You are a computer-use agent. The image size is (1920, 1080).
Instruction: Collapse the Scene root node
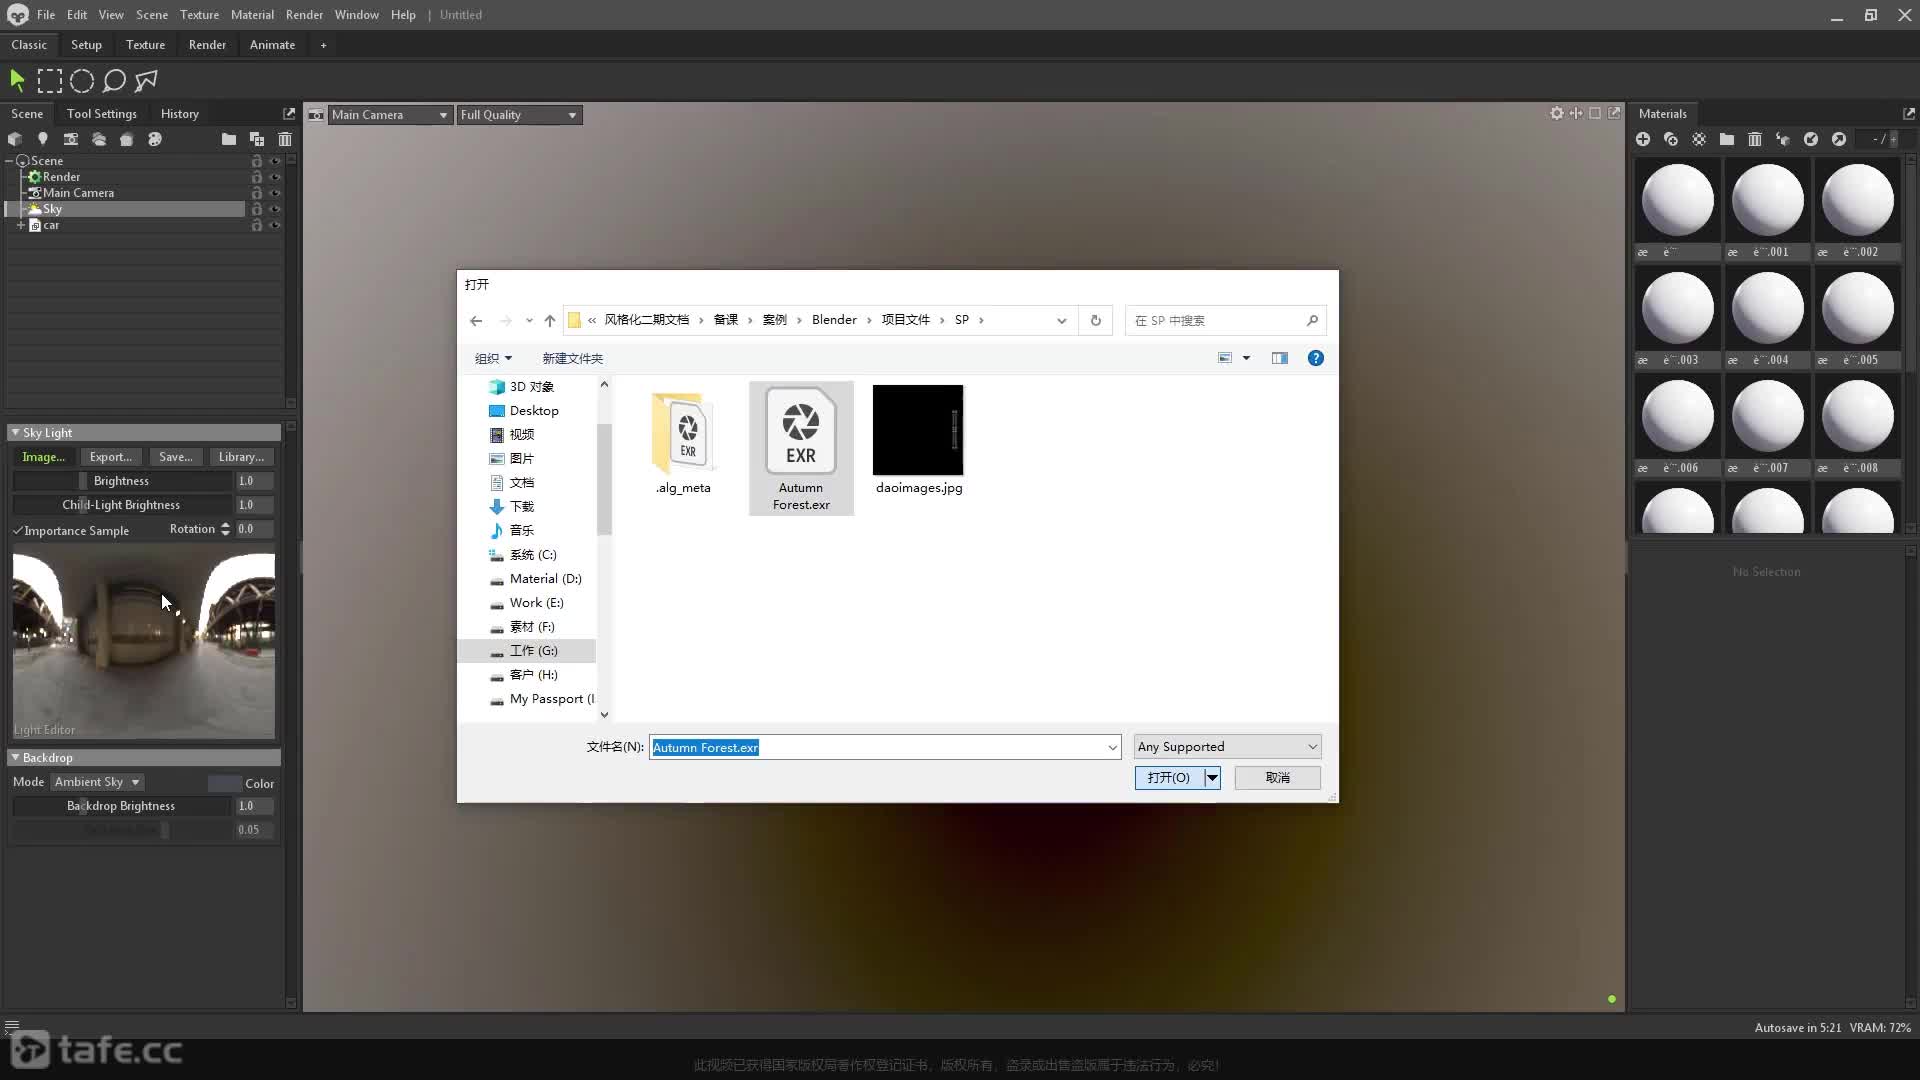tap(9, 161)
